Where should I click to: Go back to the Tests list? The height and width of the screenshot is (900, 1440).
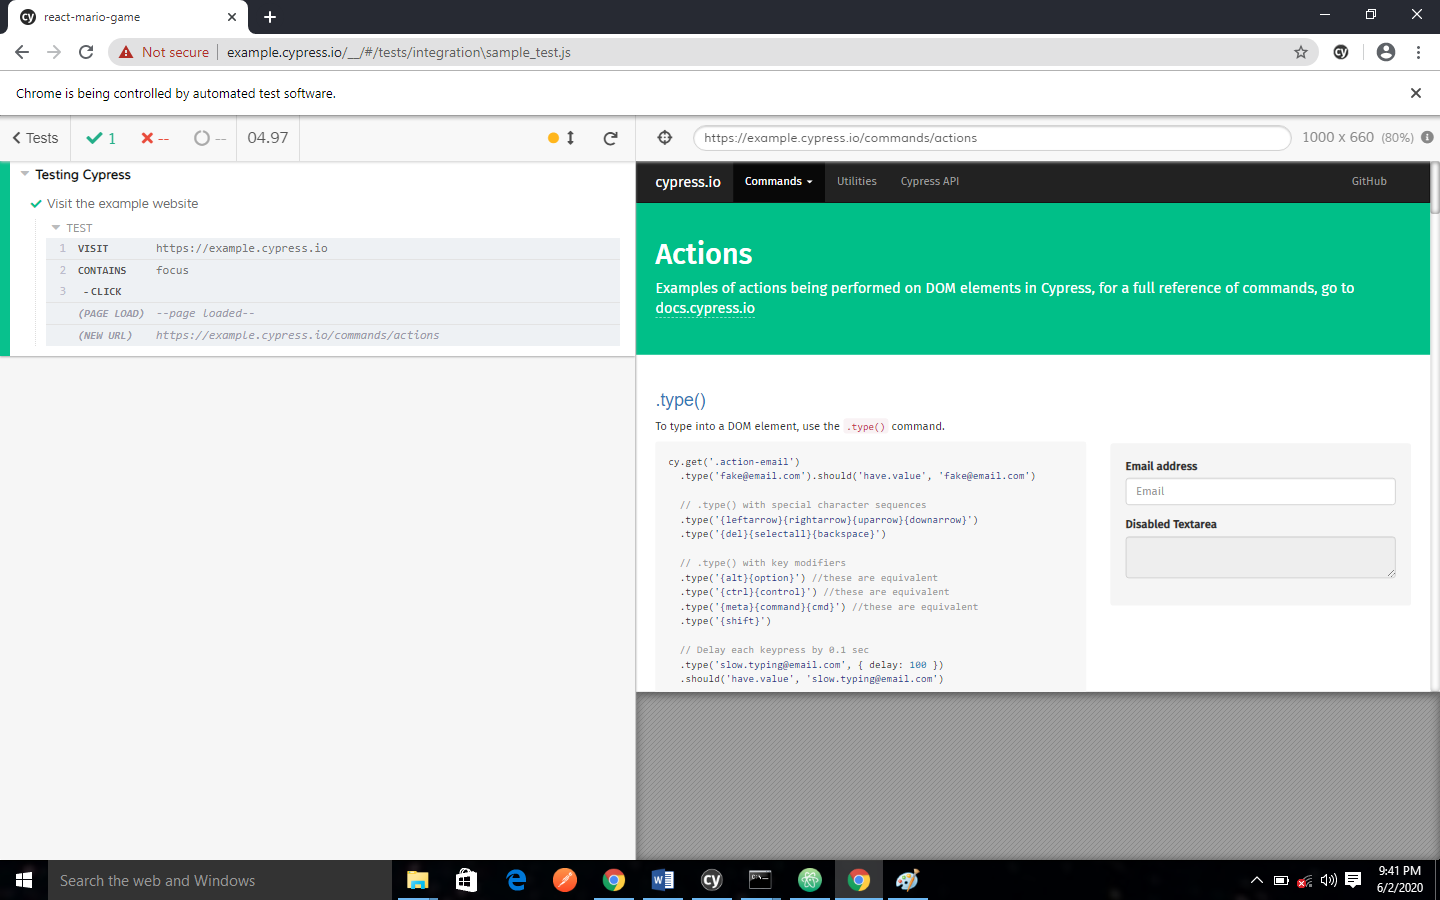tap(35, 138)
